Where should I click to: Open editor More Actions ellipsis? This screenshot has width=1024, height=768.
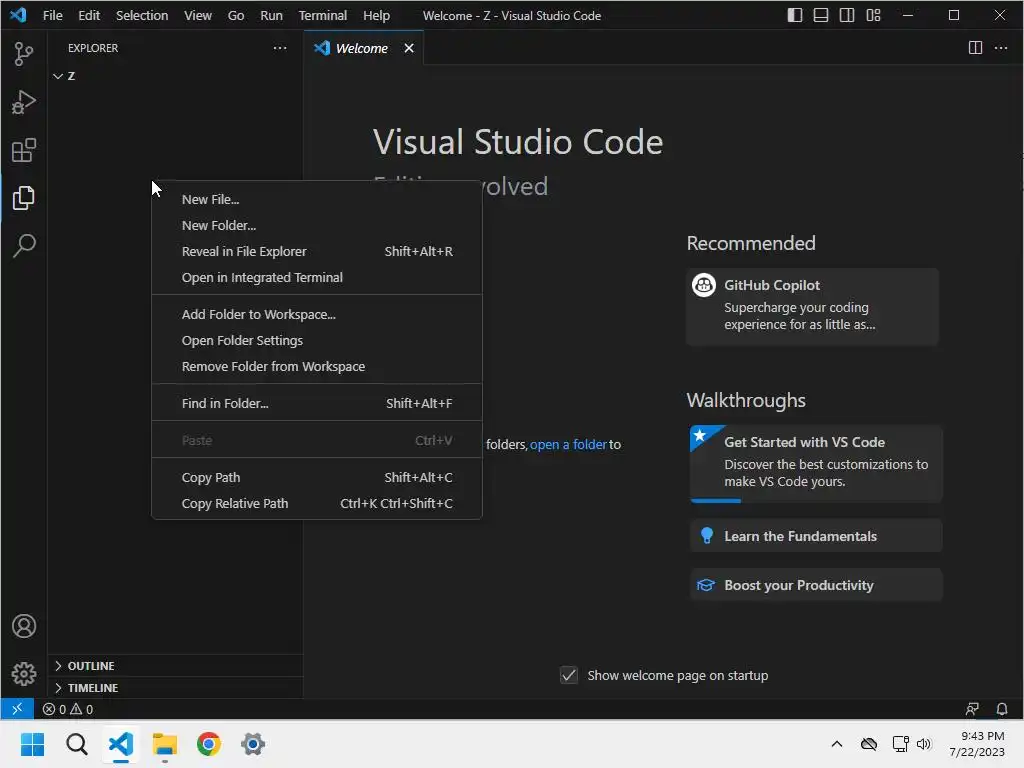point(1000,48)
